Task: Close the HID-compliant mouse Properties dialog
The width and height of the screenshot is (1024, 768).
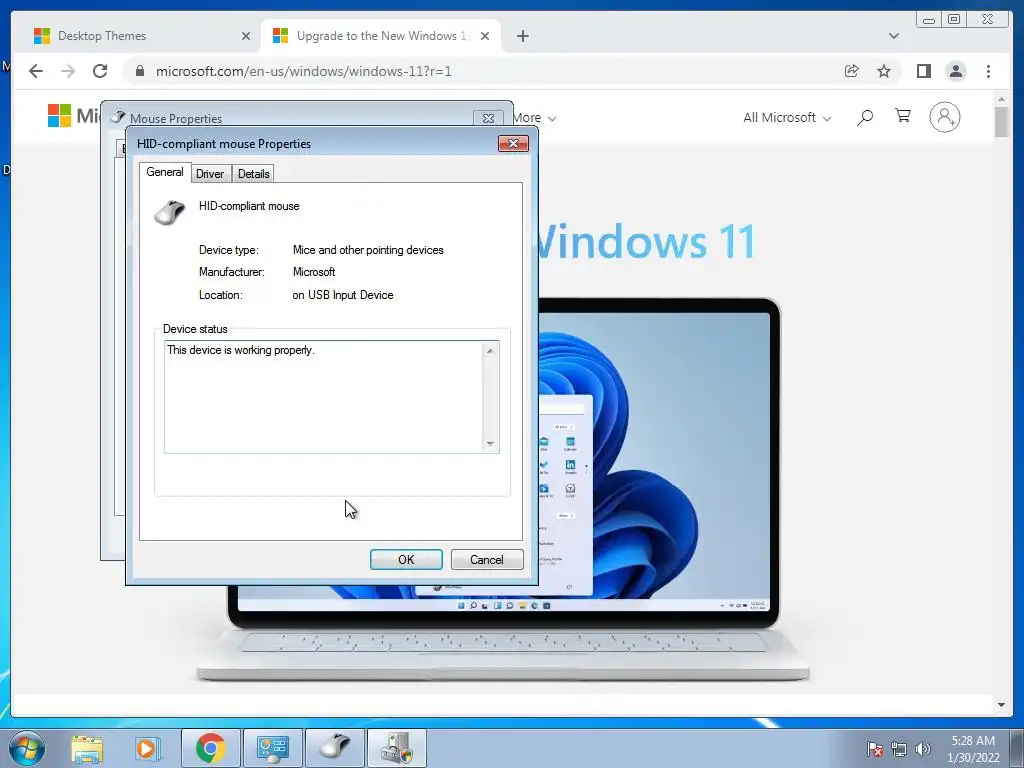Action: pyautogui.click(x=513, y=144)
